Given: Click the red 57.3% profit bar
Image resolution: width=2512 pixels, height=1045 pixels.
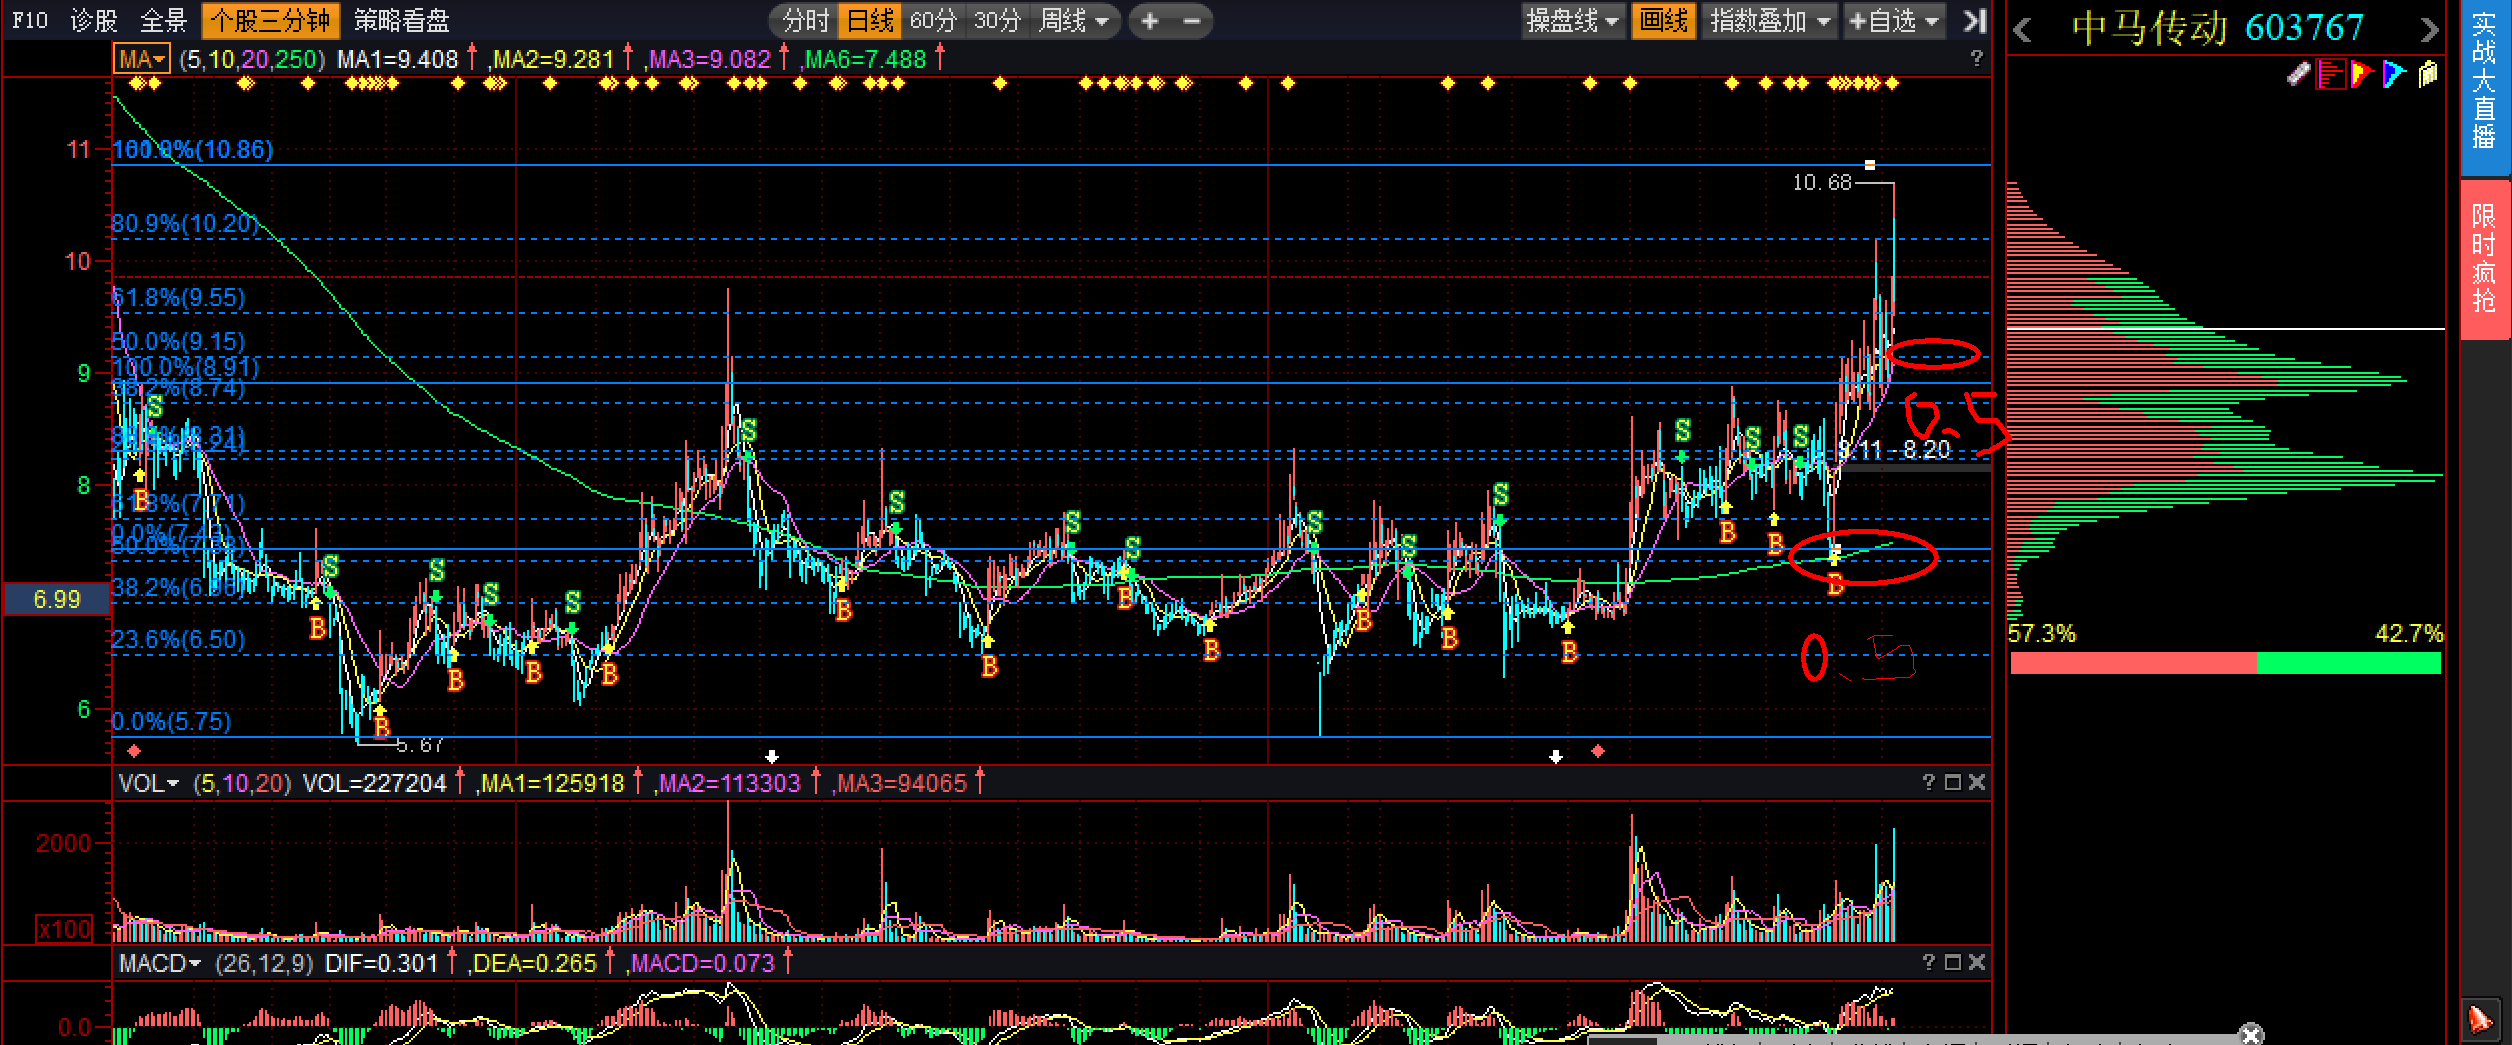Looking at the screenshot, I should (2134, 663).
